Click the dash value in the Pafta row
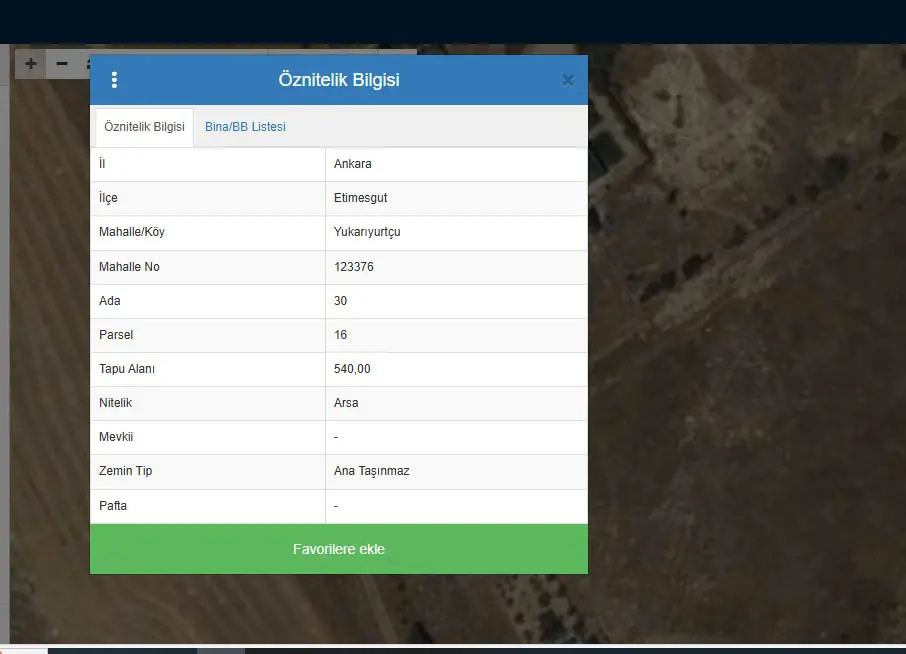Image resolution: width=906 pixels, height=654 pixels. [336, 506]
